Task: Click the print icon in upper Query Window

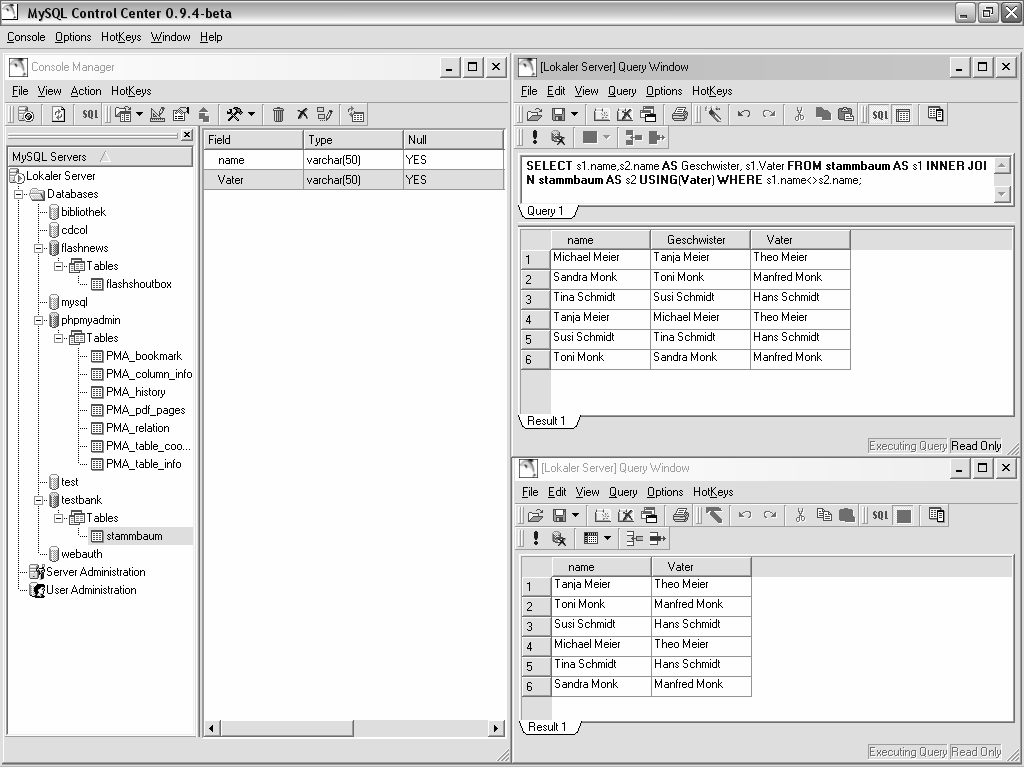Action: pos(680,114)
